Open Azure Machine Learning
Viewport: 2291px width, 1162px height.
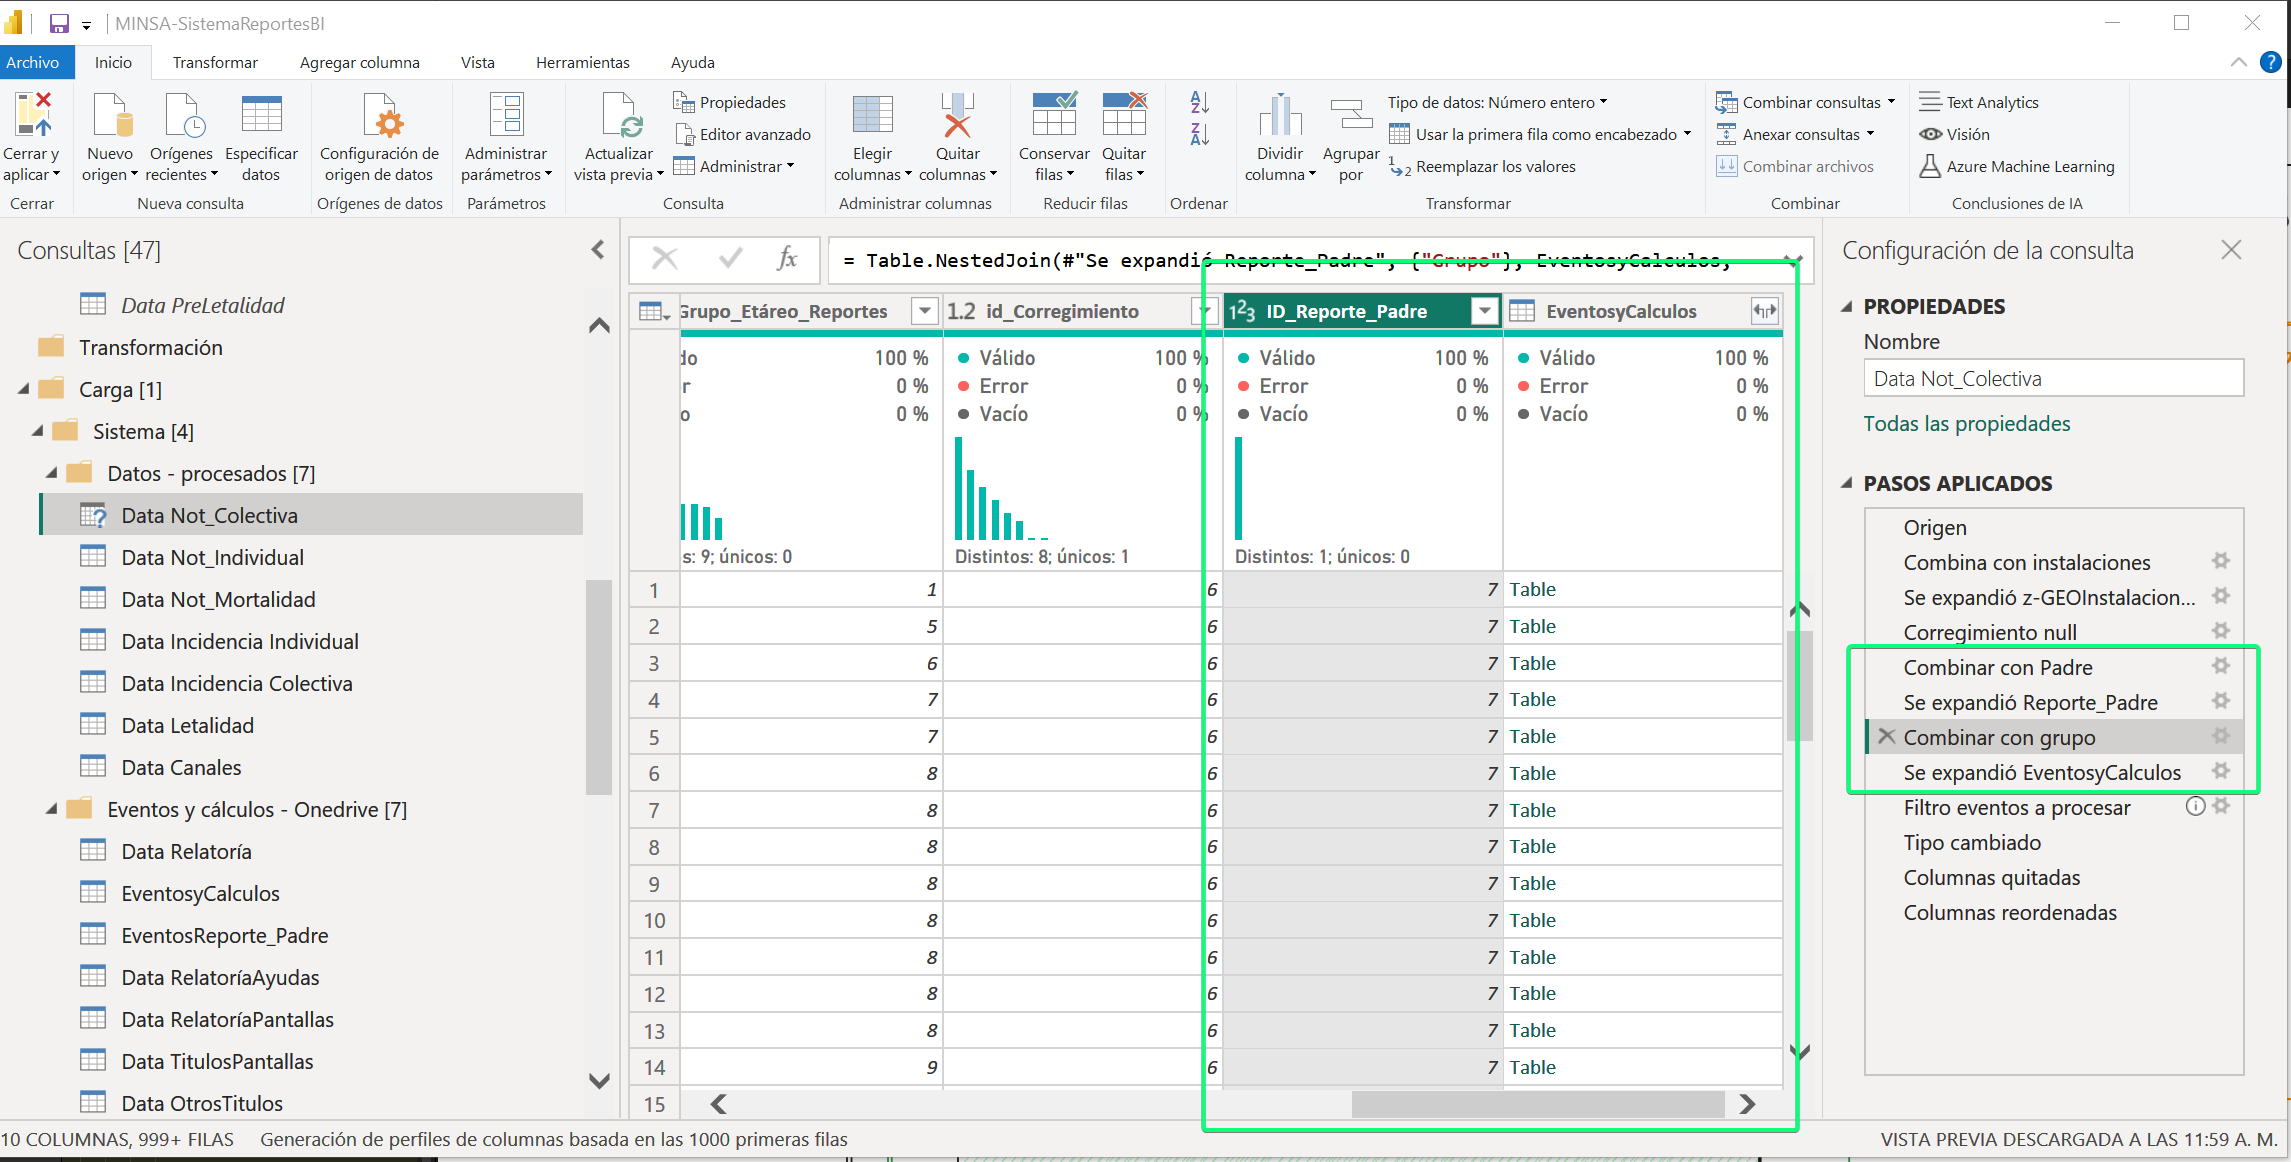pyautogui.click(x=2016, y=167)
